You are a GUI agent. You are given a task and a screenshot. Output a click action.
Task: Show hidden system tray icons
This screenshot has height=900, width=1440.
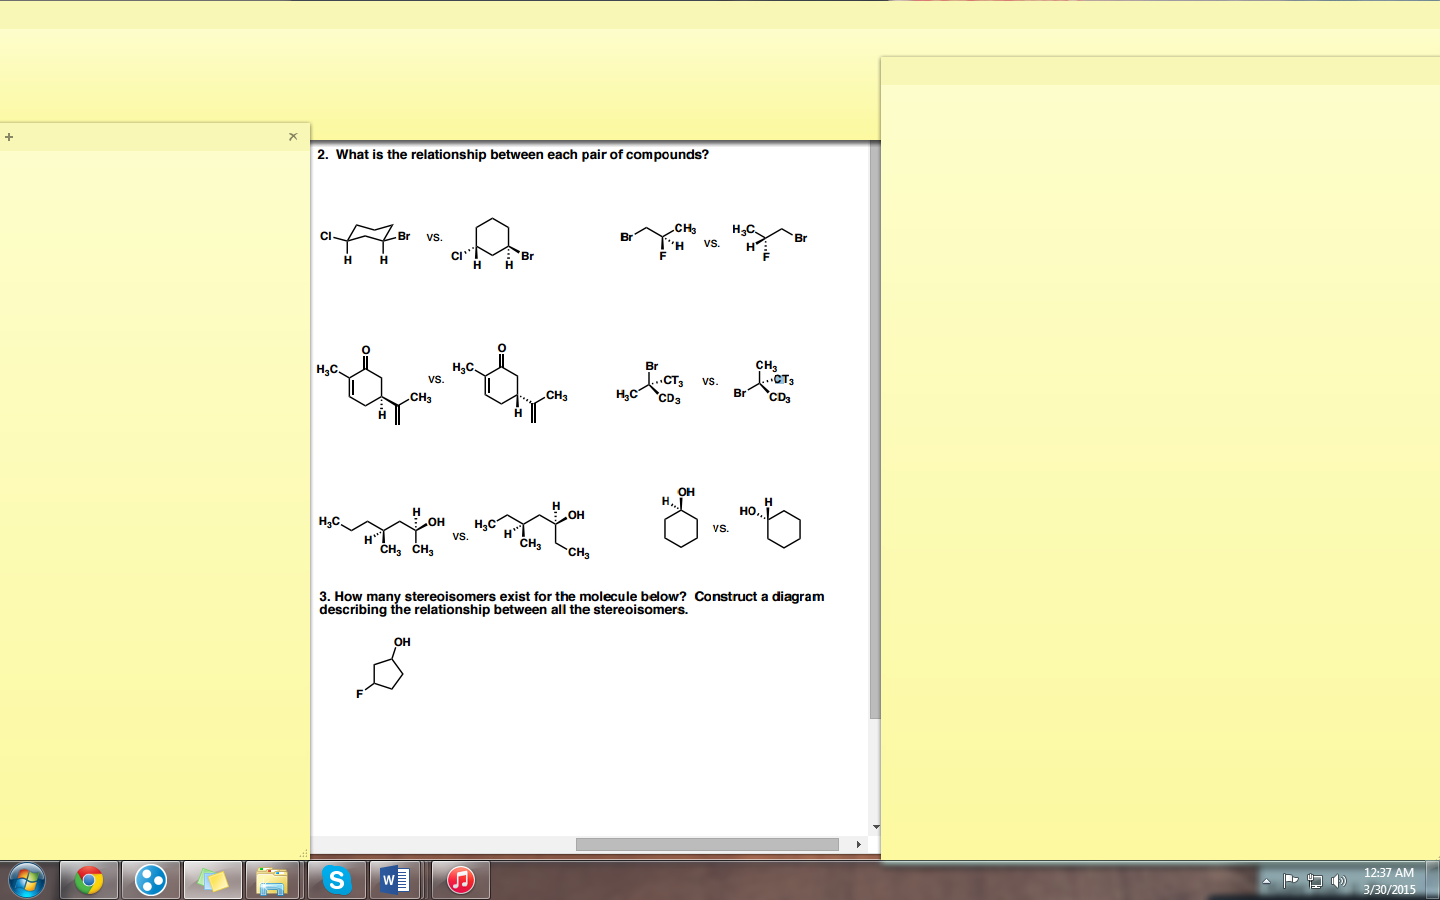[x=1266, y=881]
